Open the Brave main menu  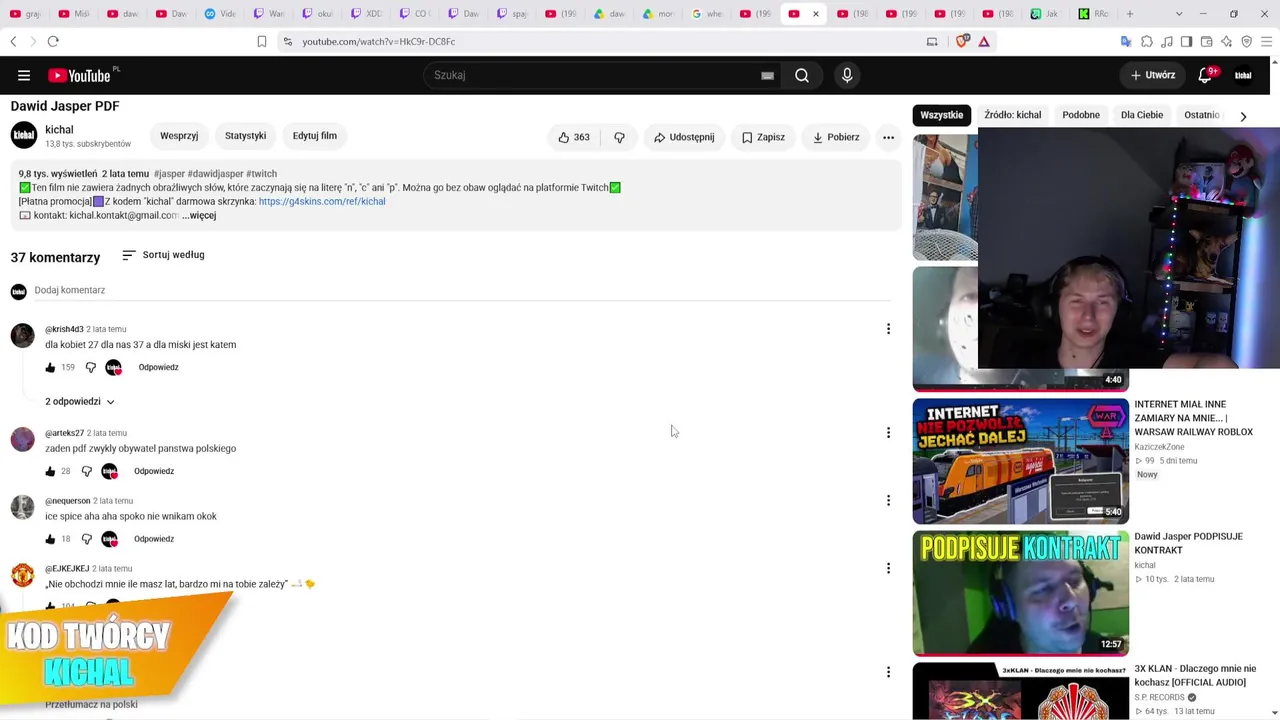[1267, 41]
